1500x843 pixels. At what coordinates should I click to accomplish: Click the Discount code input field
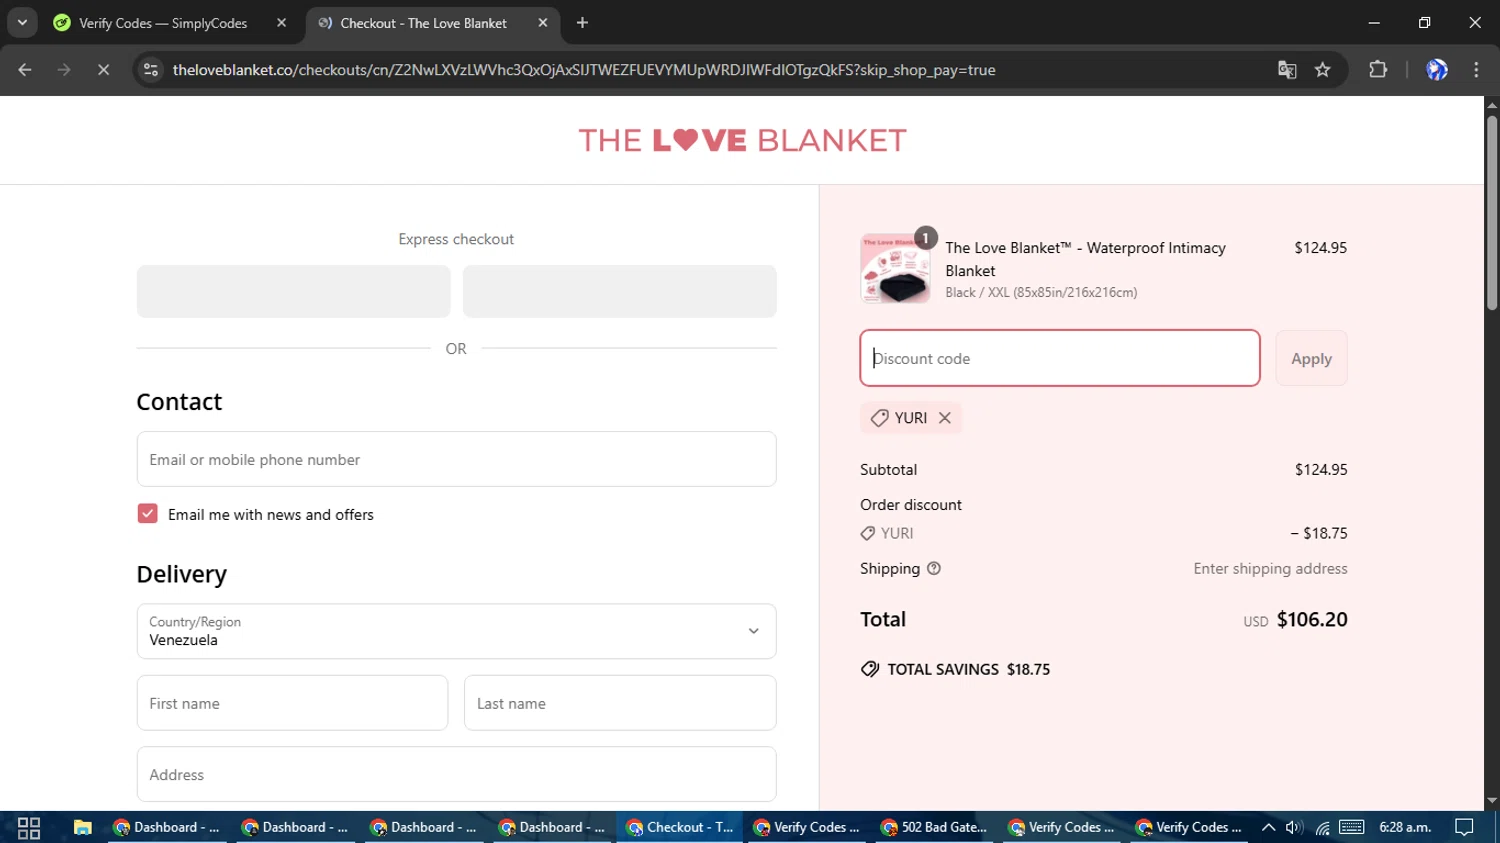click(x=1059, y=358)
